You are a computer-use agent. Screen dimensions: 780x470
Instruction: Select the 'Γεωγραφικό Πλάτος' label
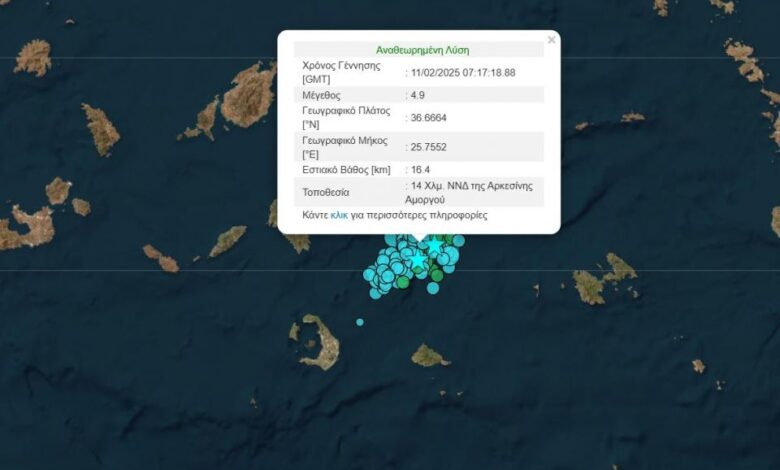346,111
